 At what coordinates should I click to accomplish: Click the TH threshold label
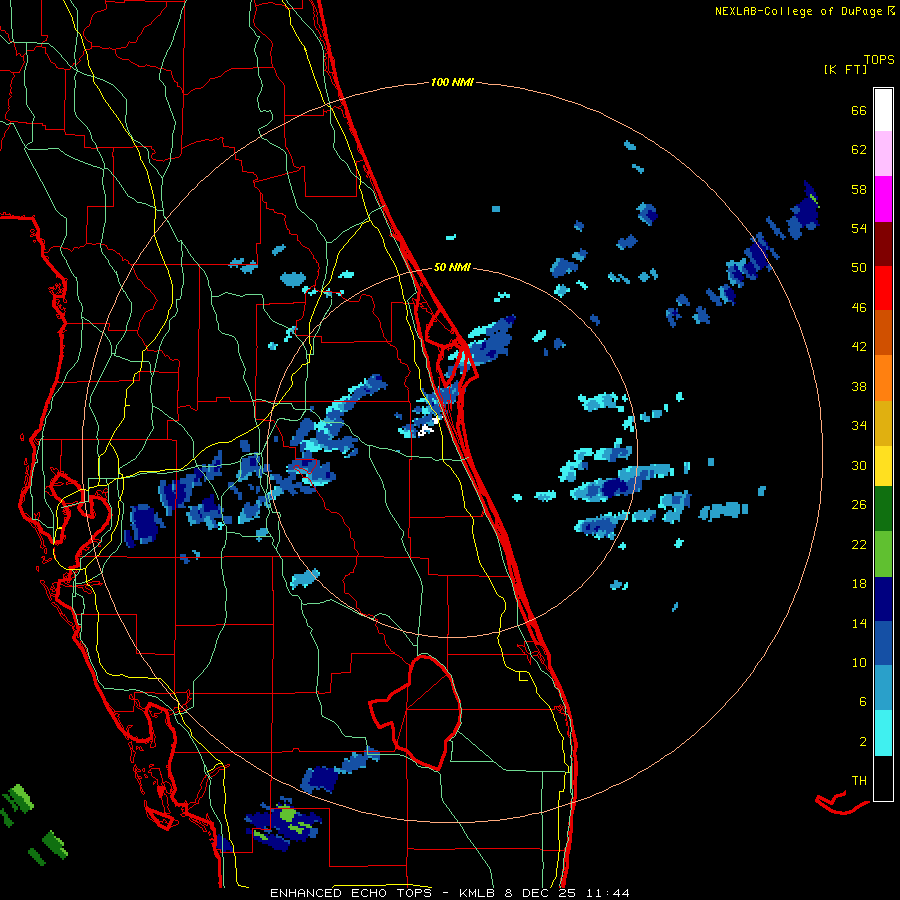[859, 780]
